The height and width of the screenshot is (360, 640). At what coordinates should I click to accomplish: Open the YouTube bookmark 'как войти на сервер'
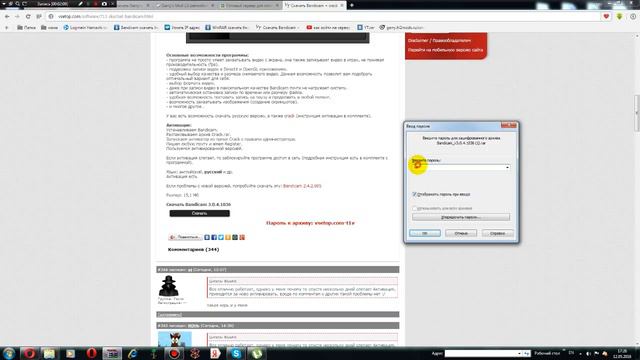(x=328, y=27)
